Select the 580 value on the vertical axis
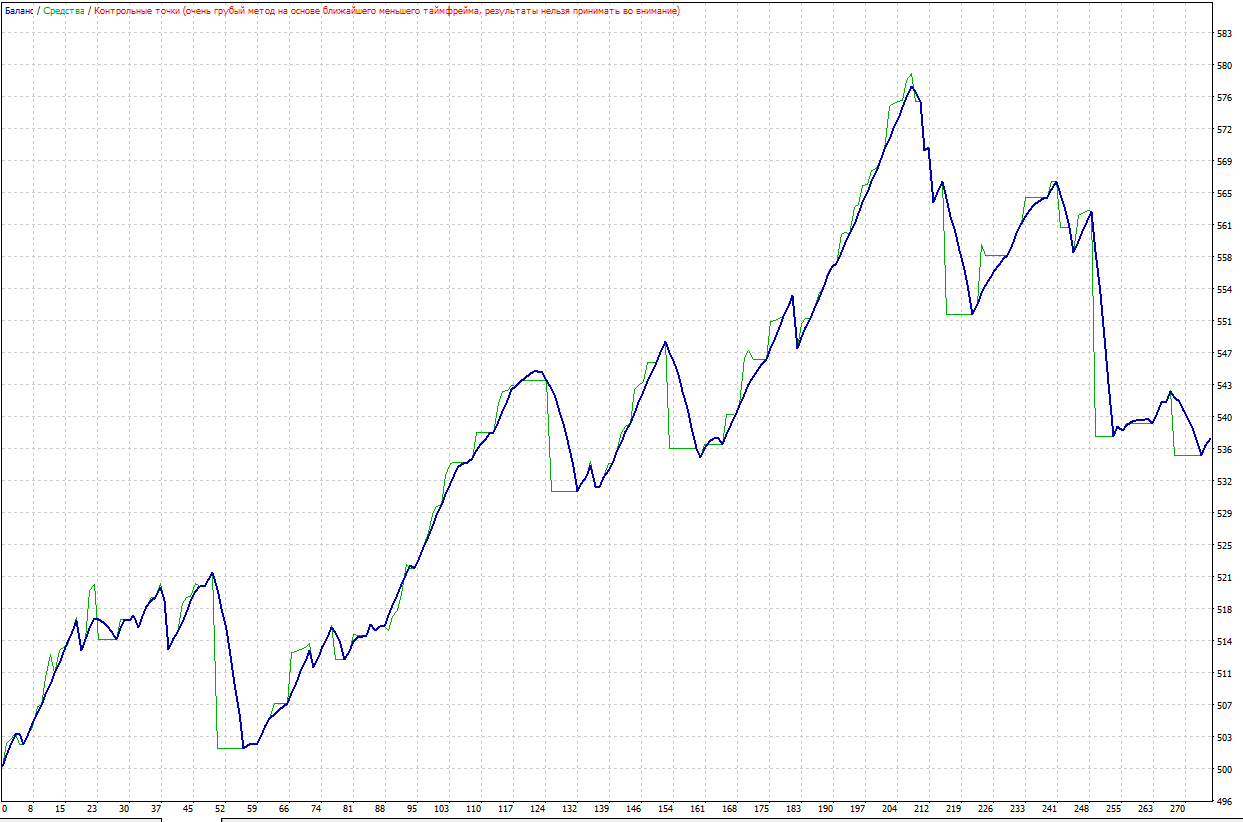 tap(1223, 66)
